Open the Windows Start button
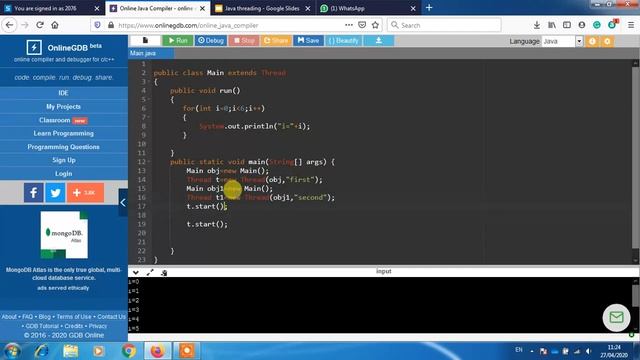Screen dimensions: 640x360 point(12,351)
